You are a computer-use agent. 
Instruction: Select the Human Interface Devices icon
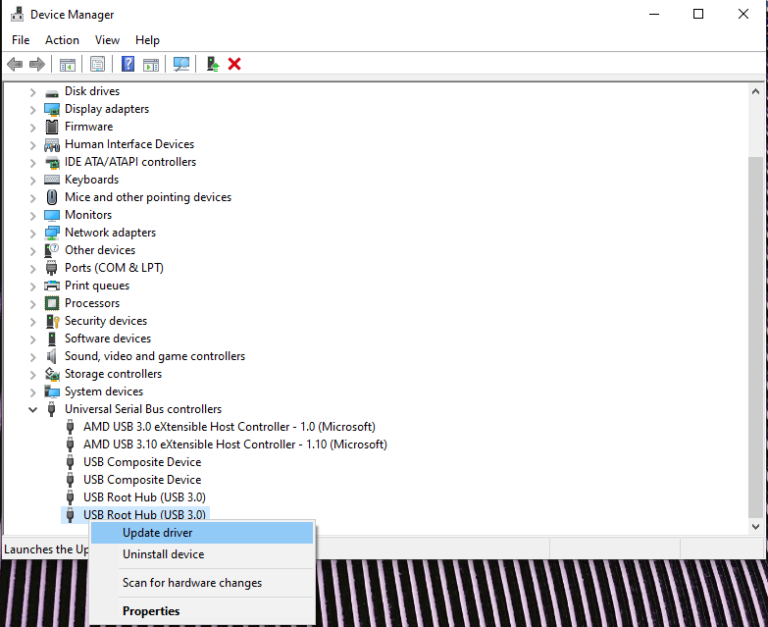pos(52,145)
